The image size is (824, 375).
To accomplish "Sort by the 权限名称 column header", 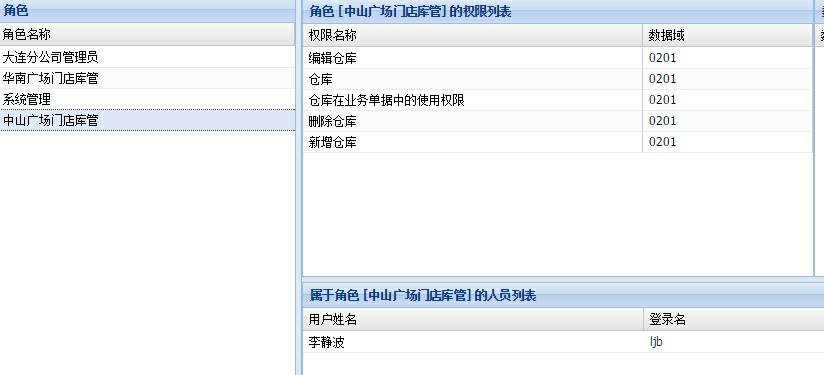I will pos(472,35).
